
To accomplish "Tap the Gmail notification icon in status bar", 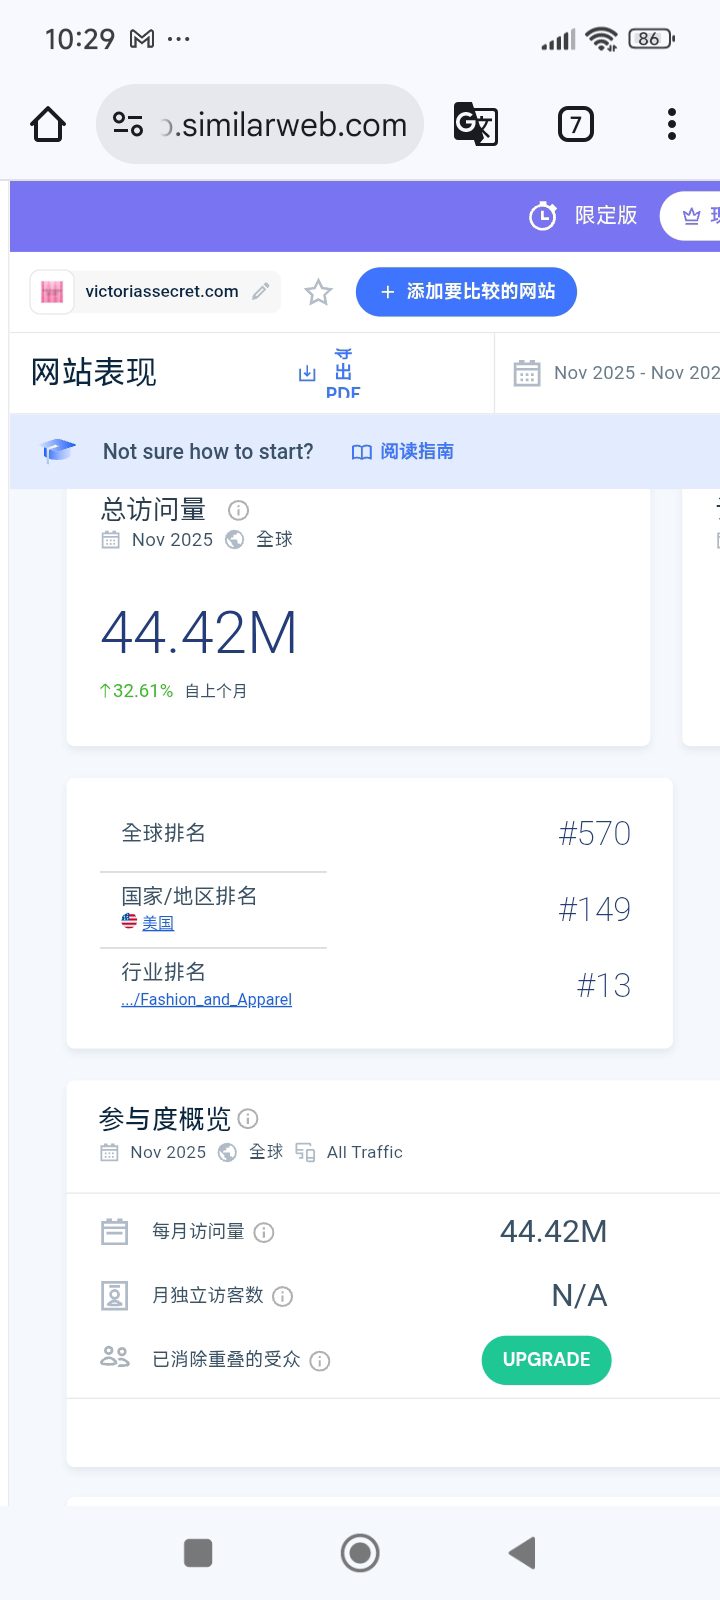I will (143, 39).
